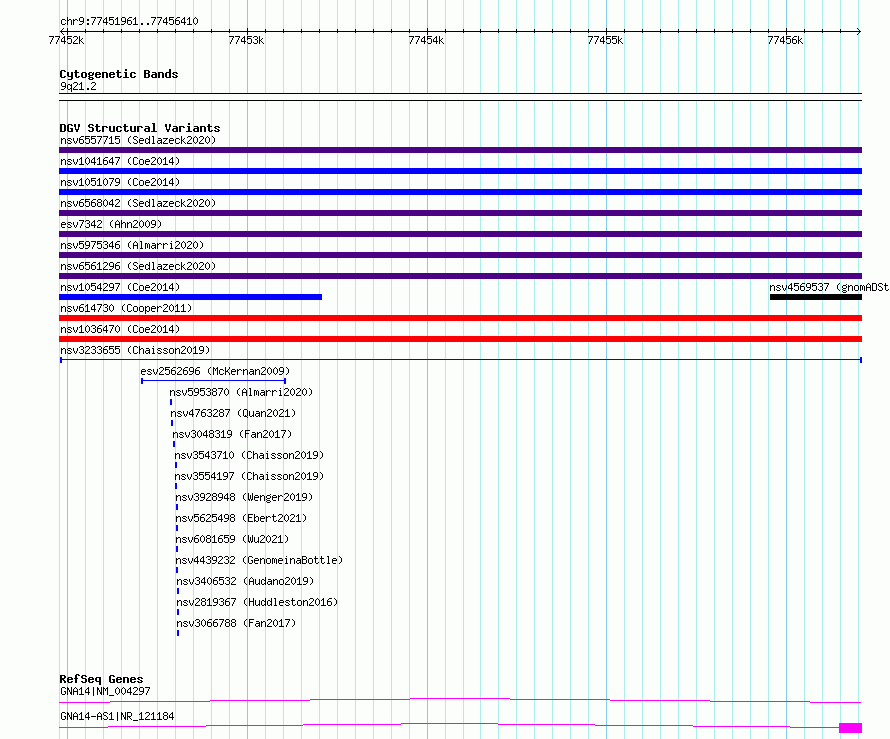
Task: Click the black bar under nsv4569537
Action: pyautogui.click(x=816, y=297)
